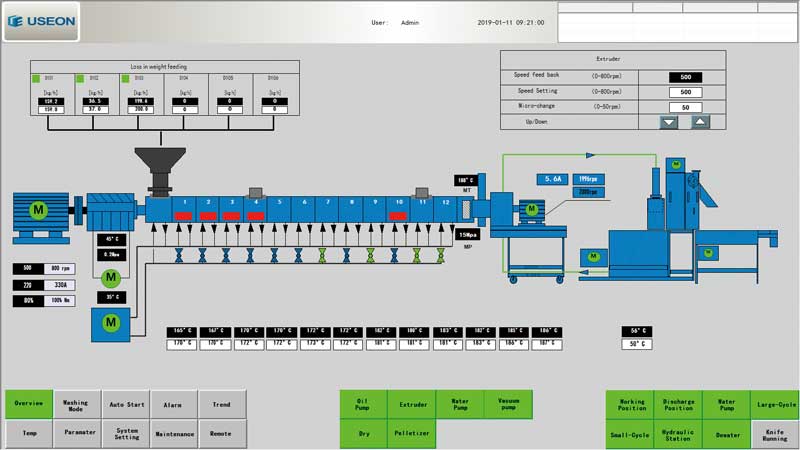Edit the 50°C setpoint below 56°C reading
This screenshot has width=800, height=450.
pyautogui.click(x=637, y=344)
